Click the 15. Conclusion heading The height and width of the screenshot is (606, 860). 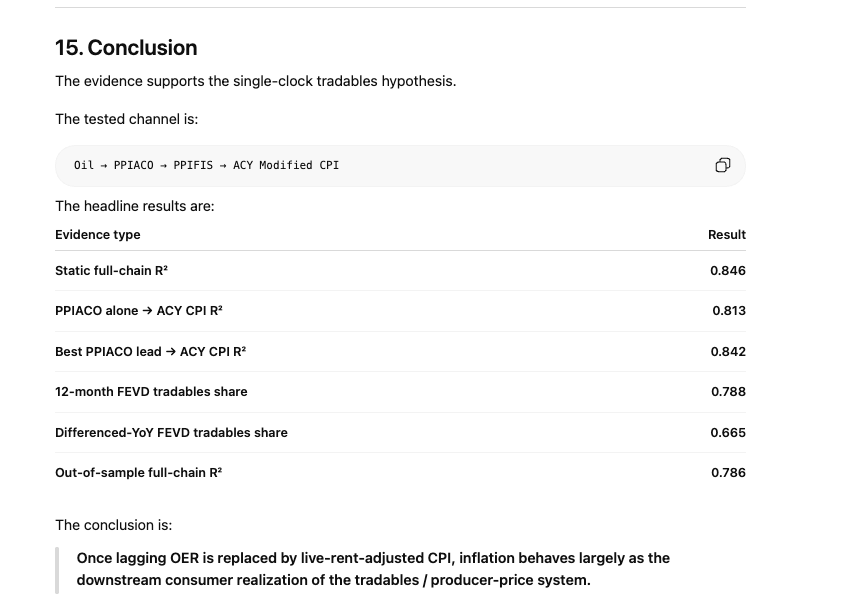click(126, 48)
